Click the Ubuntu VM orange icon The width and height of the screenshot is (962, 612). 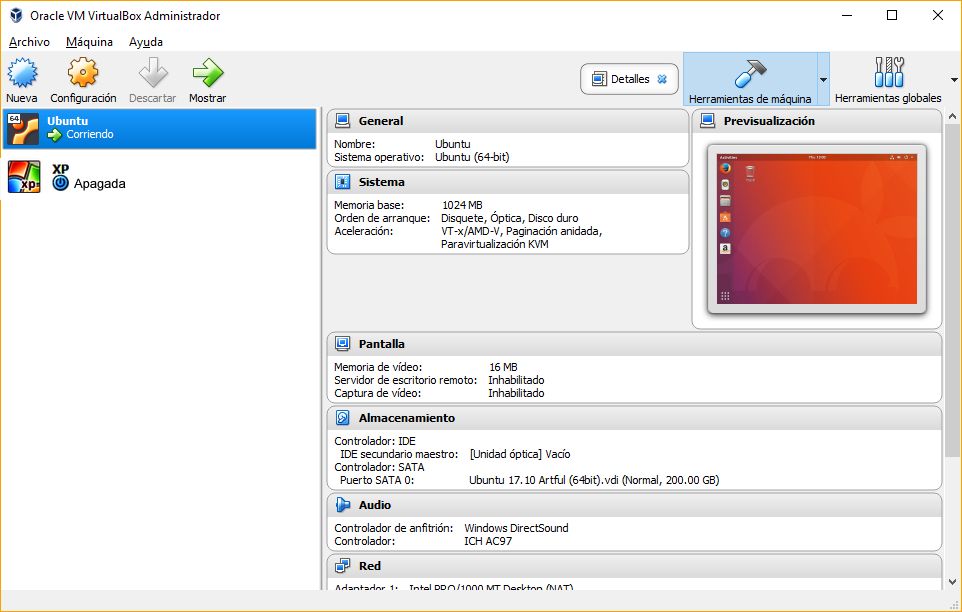pyautogui.click(x=23, y=129)
